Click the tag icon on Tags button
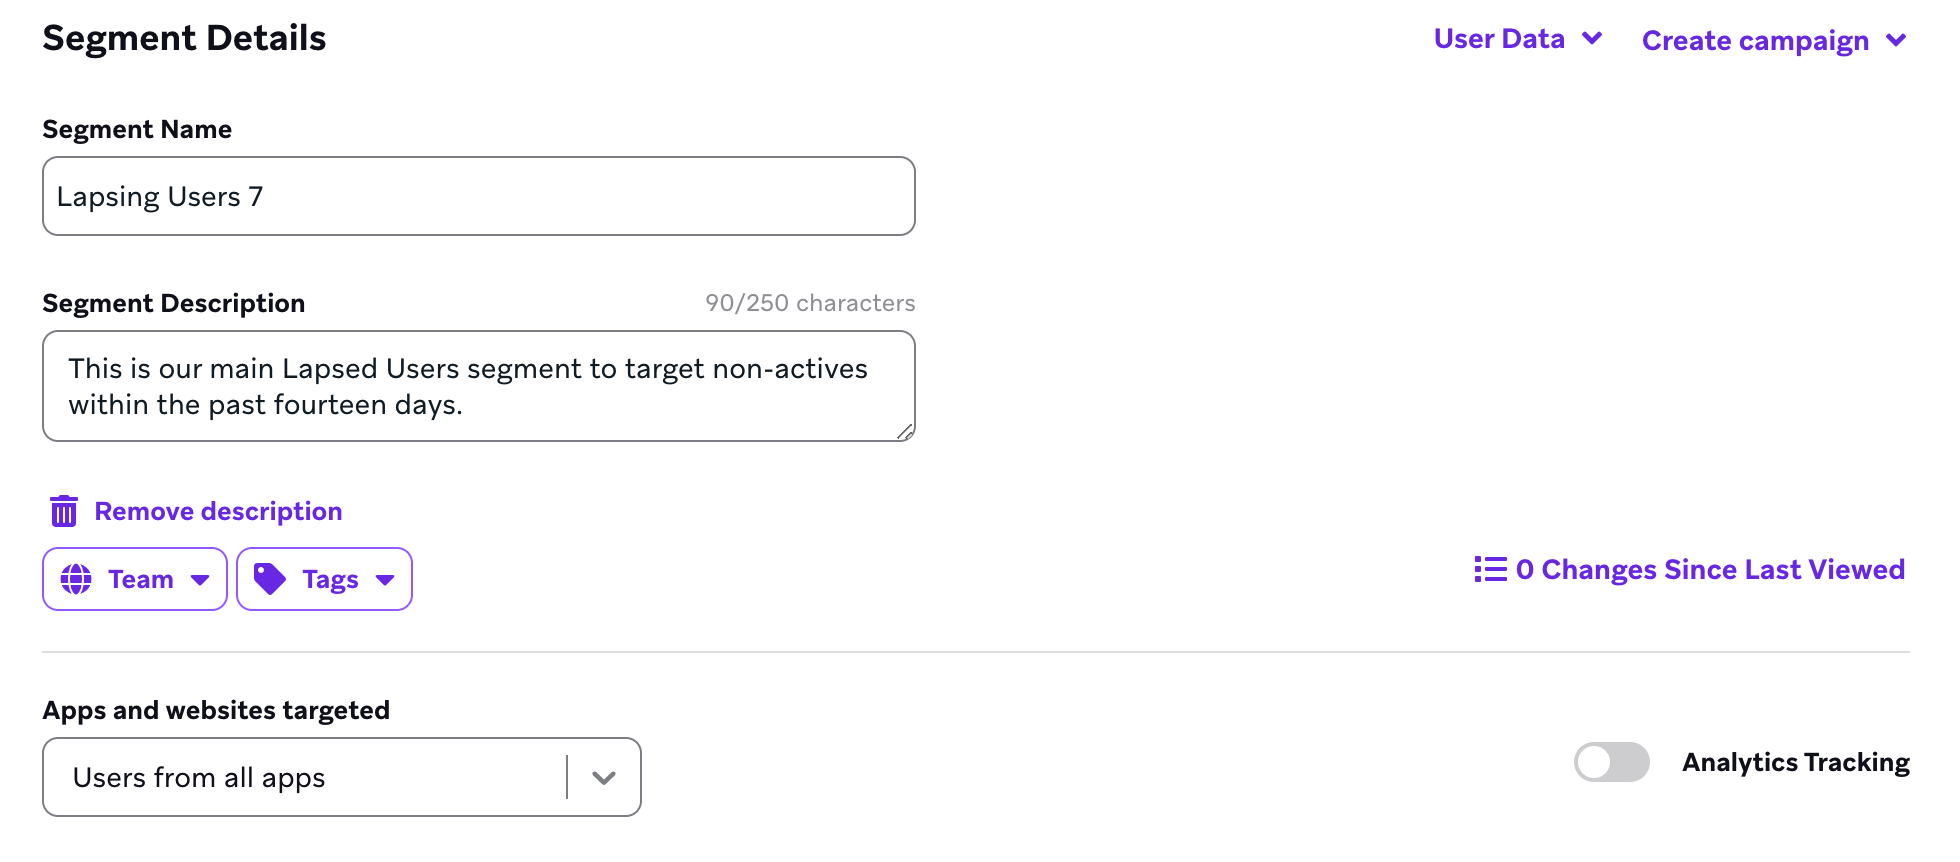The width and height of the screenshot is (1960, 862). pos(270,579)
